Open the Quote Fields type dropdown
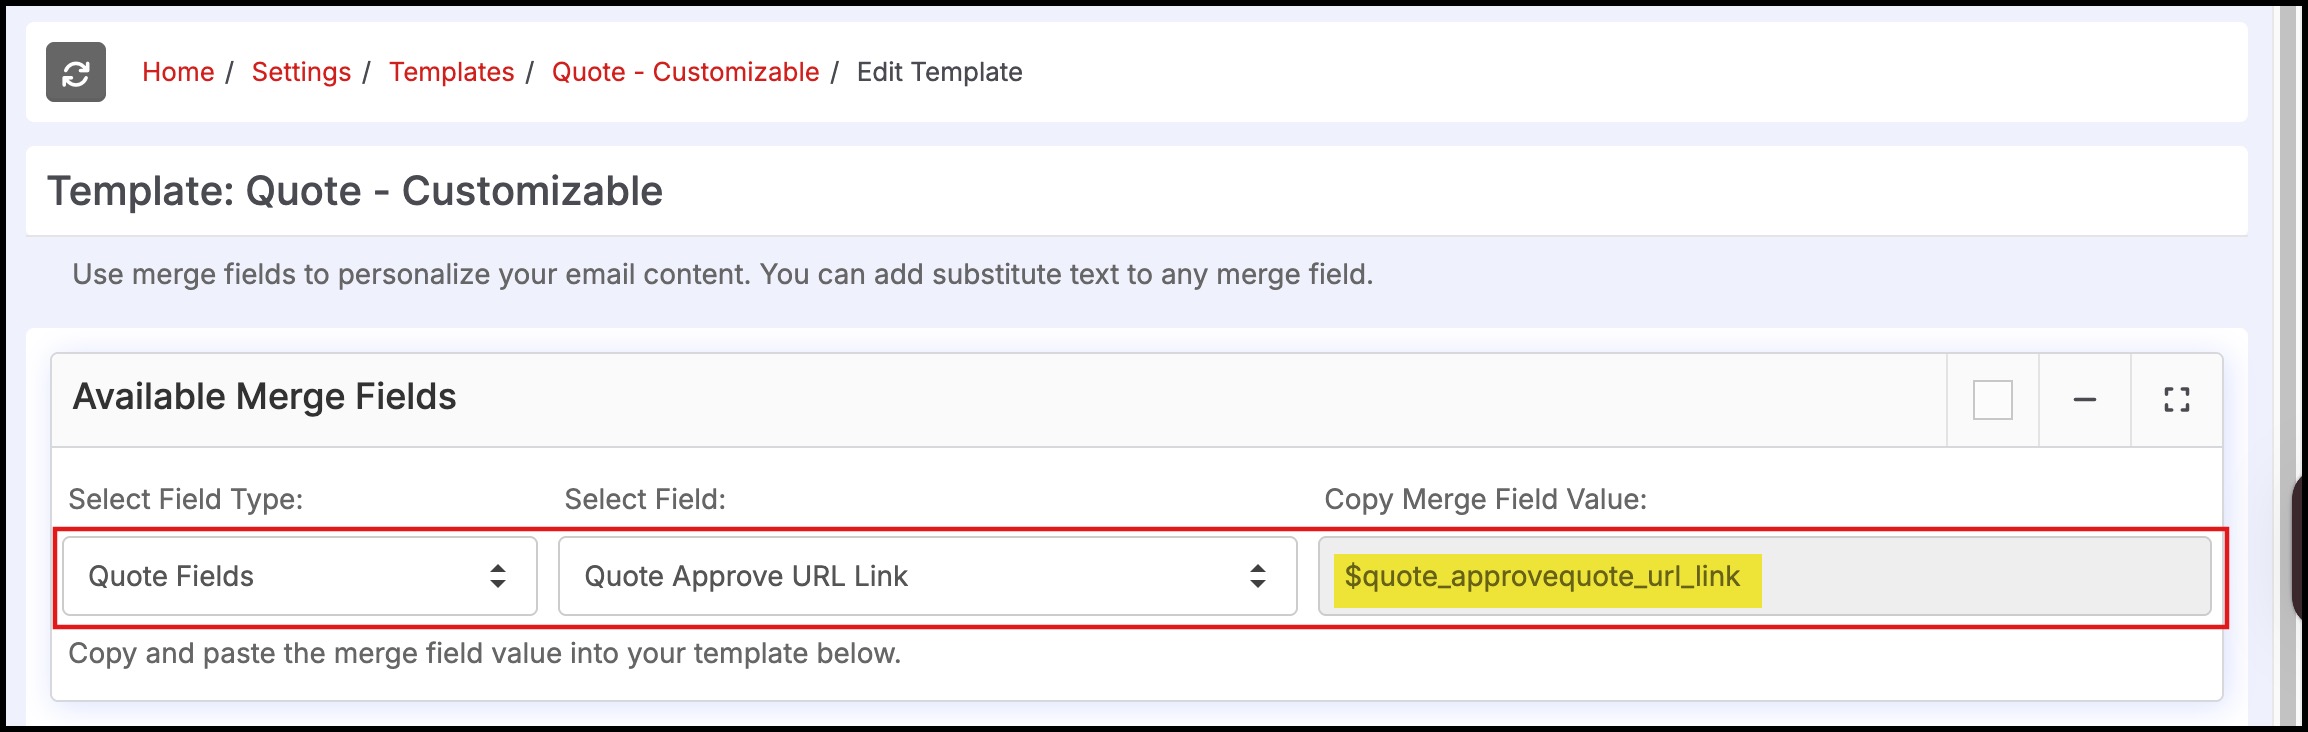This screenshot has height=732, width=2308. (x=300, y=576)
